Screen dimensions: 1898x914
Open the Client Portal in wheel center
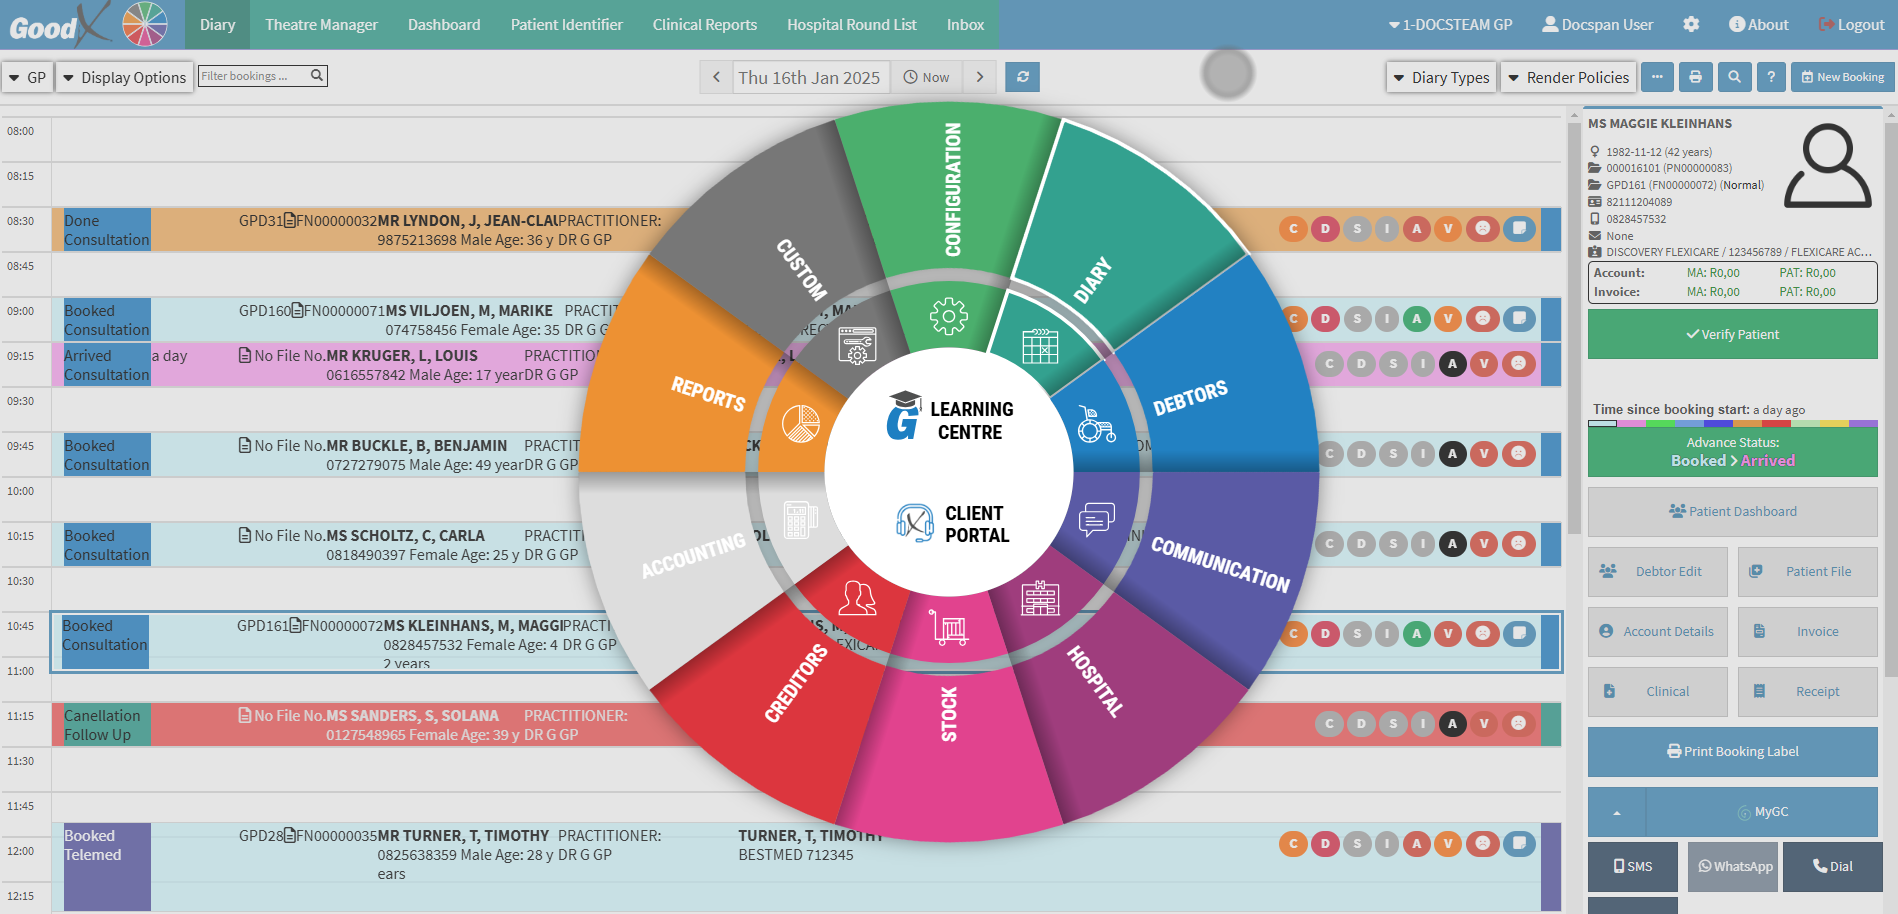point(952,523)
